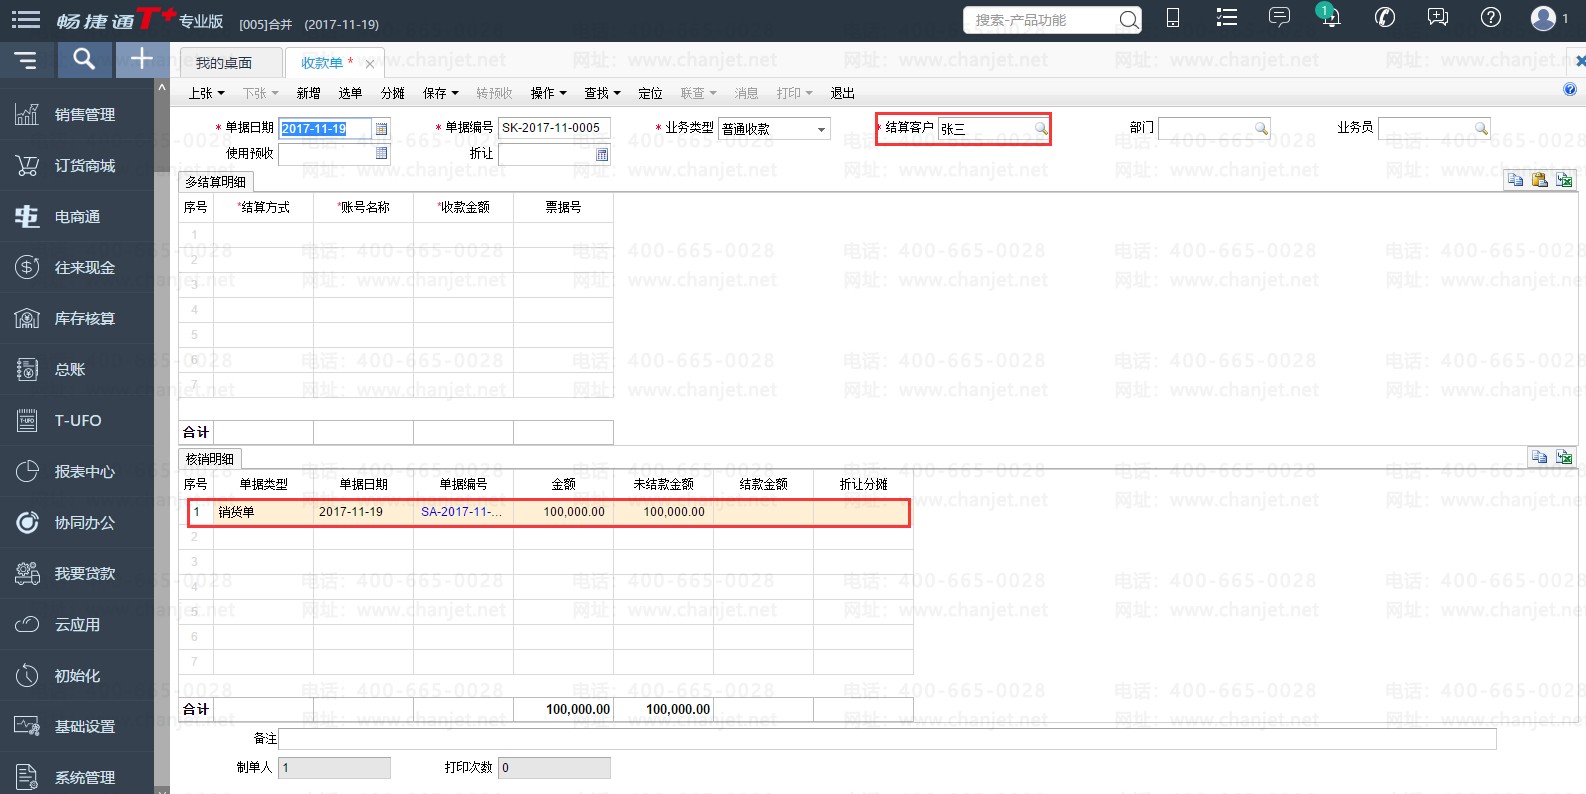Click the help question mark icon in header
Screen dimensions: 1586x794
click(1491, 18)
